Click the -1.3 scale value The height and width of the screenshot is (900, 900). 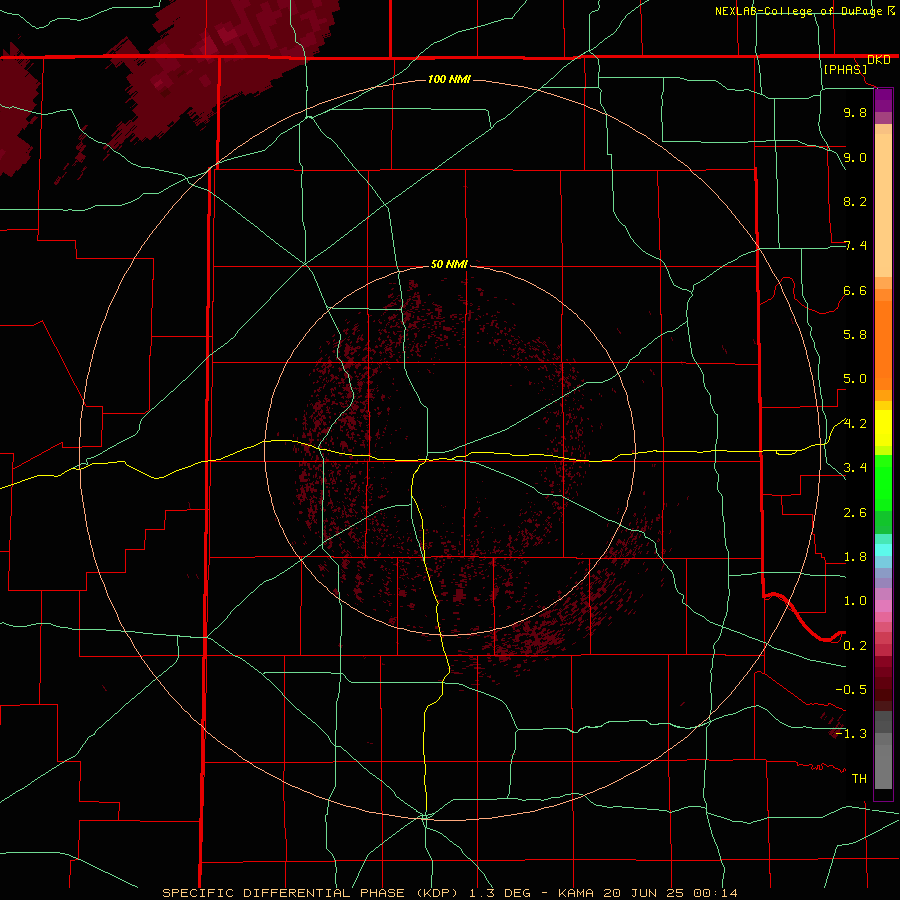pos(851,734)
